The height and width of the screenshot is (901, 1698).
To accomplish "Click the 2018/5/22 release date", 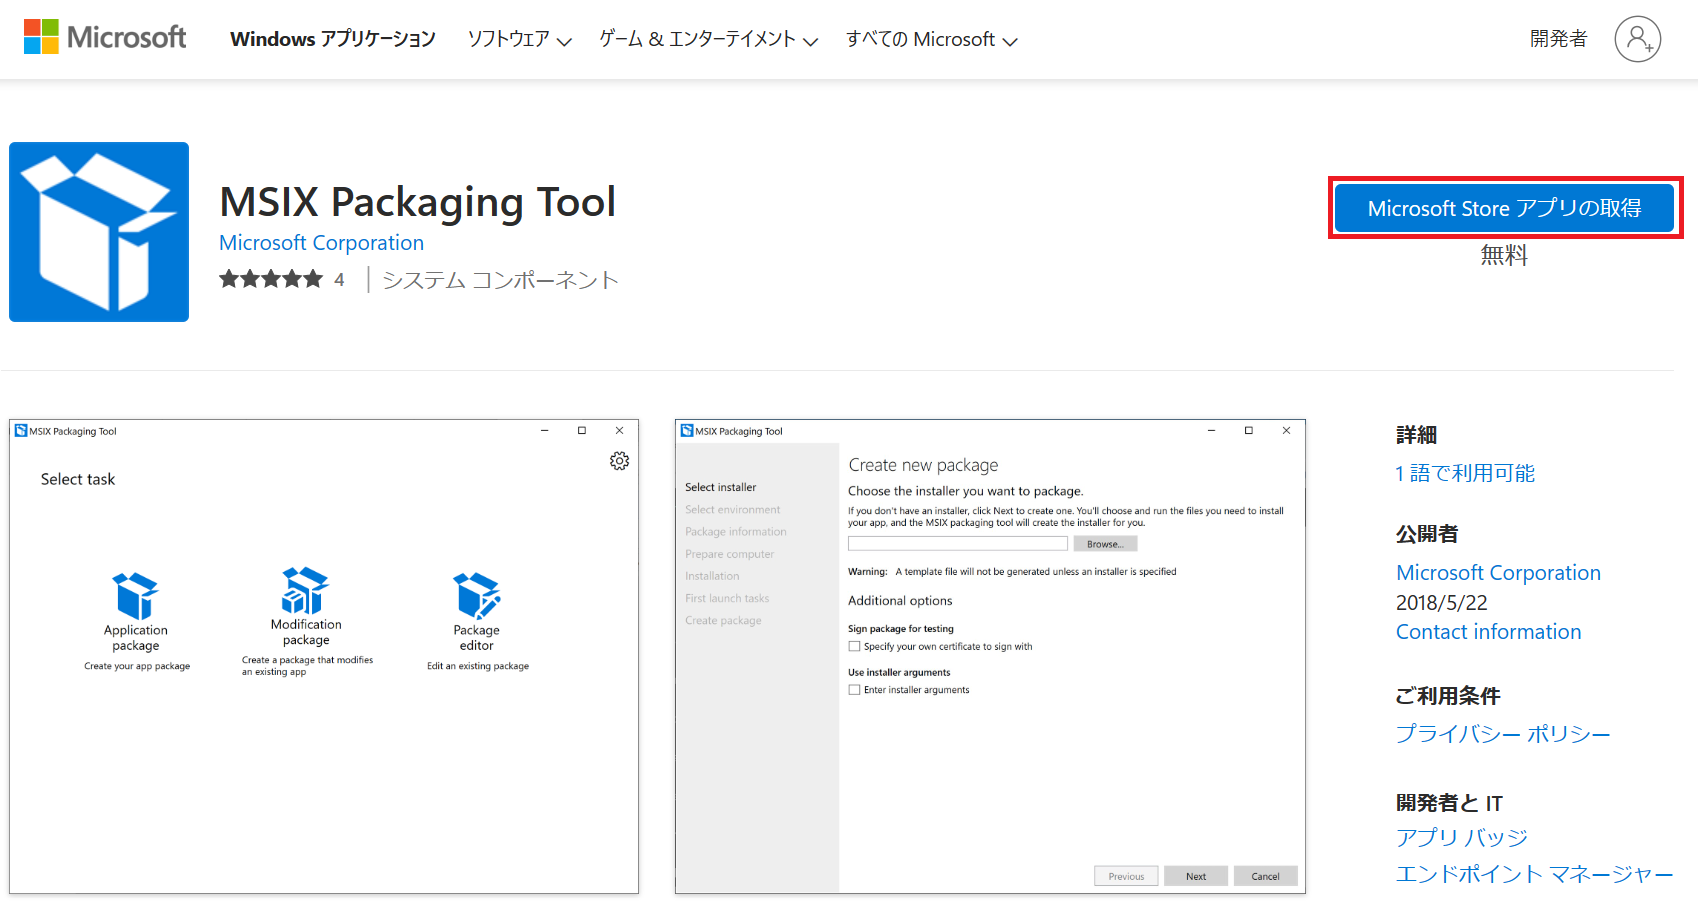I will point(1442,603).
